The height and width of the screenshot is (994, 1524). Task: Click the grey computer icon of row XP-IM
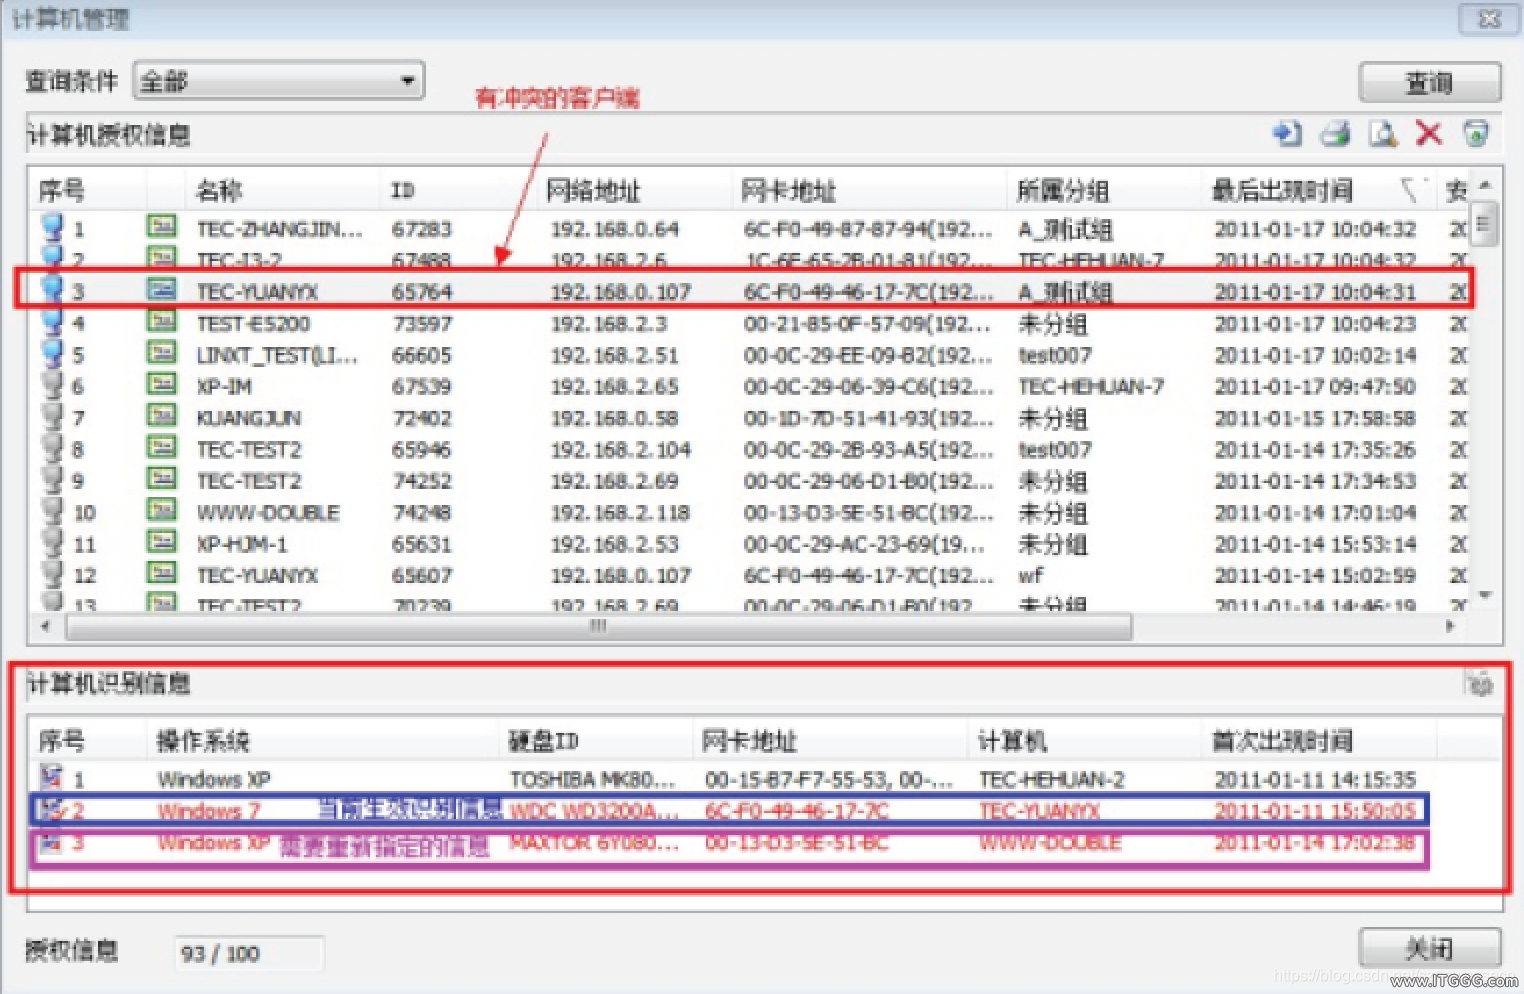[52, 385]
